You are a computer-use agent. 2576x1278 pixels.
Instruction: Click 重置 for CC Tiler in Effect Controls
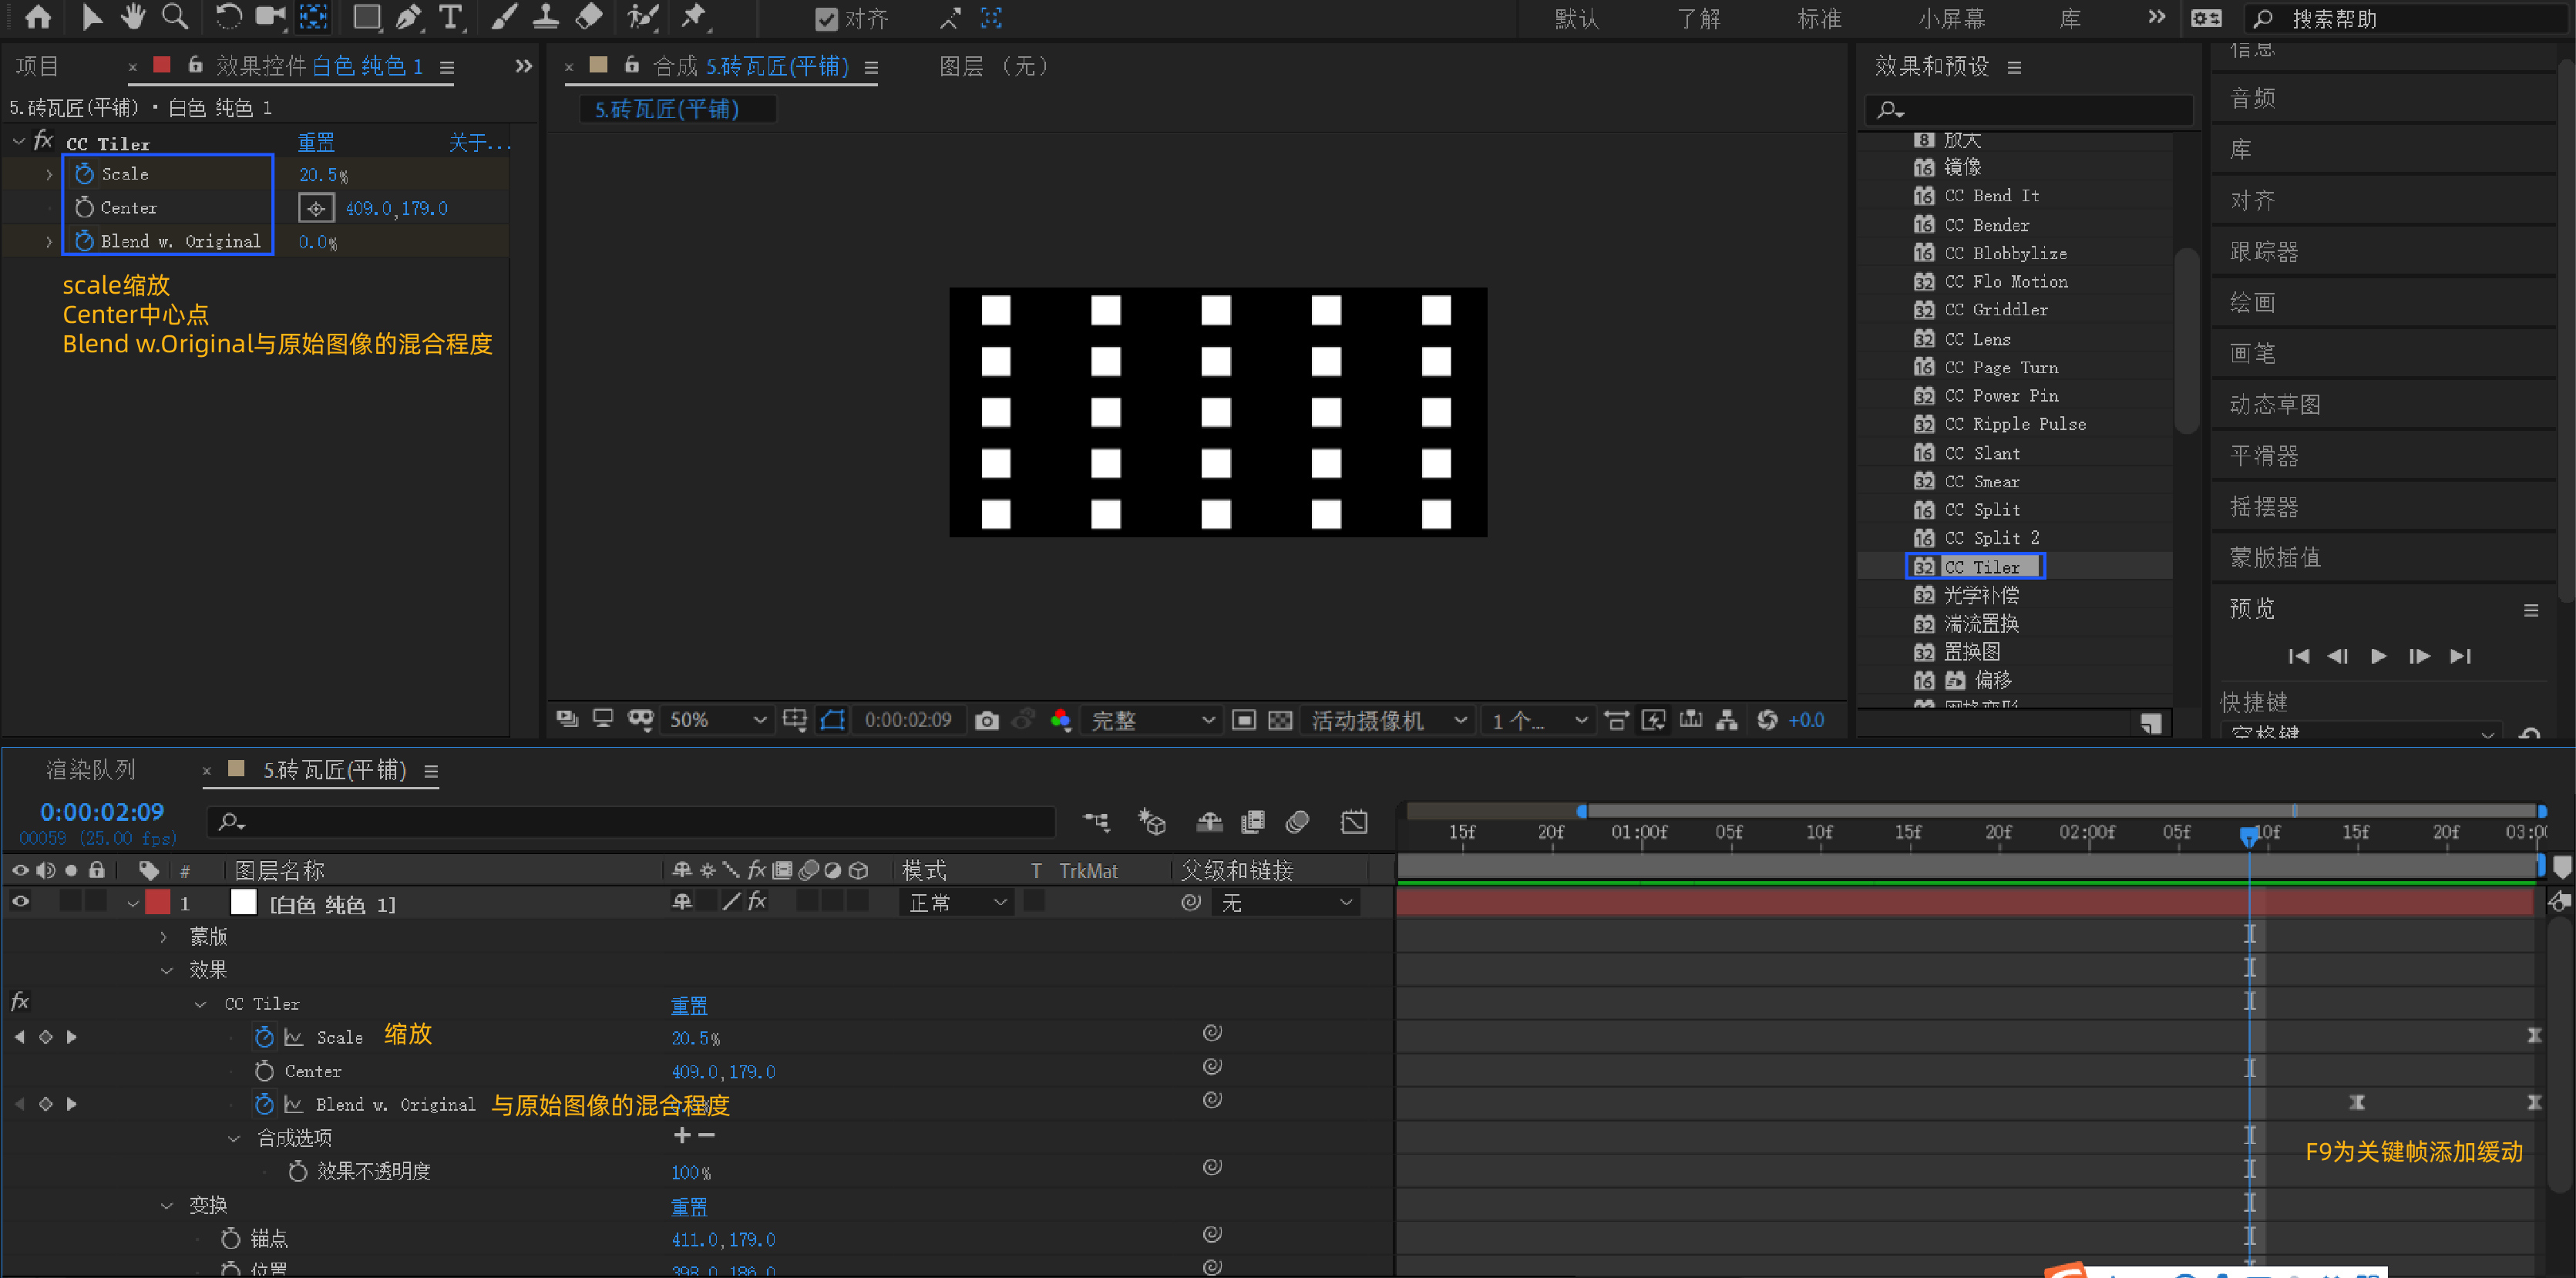316,142
